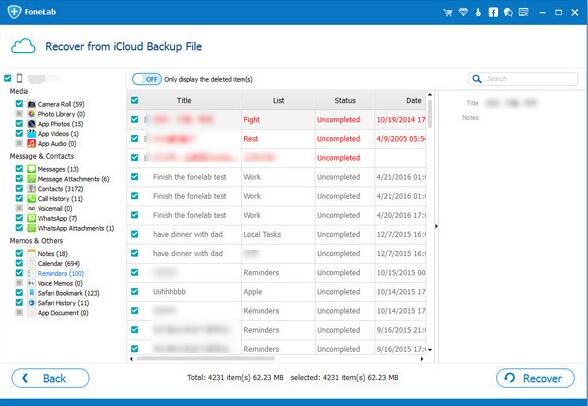Click the table scroll down arrow

point(430,350)
